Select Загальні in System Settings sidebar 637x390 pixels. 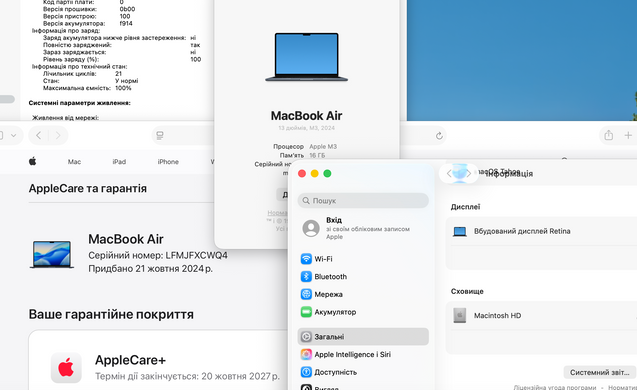[x=363, y=337]
